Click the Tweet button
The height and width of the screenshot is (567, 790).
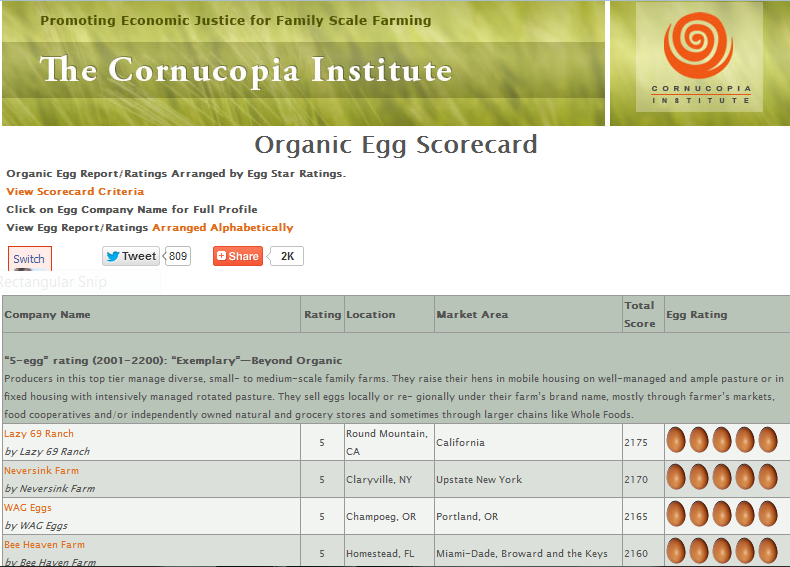tap(130, 256)
